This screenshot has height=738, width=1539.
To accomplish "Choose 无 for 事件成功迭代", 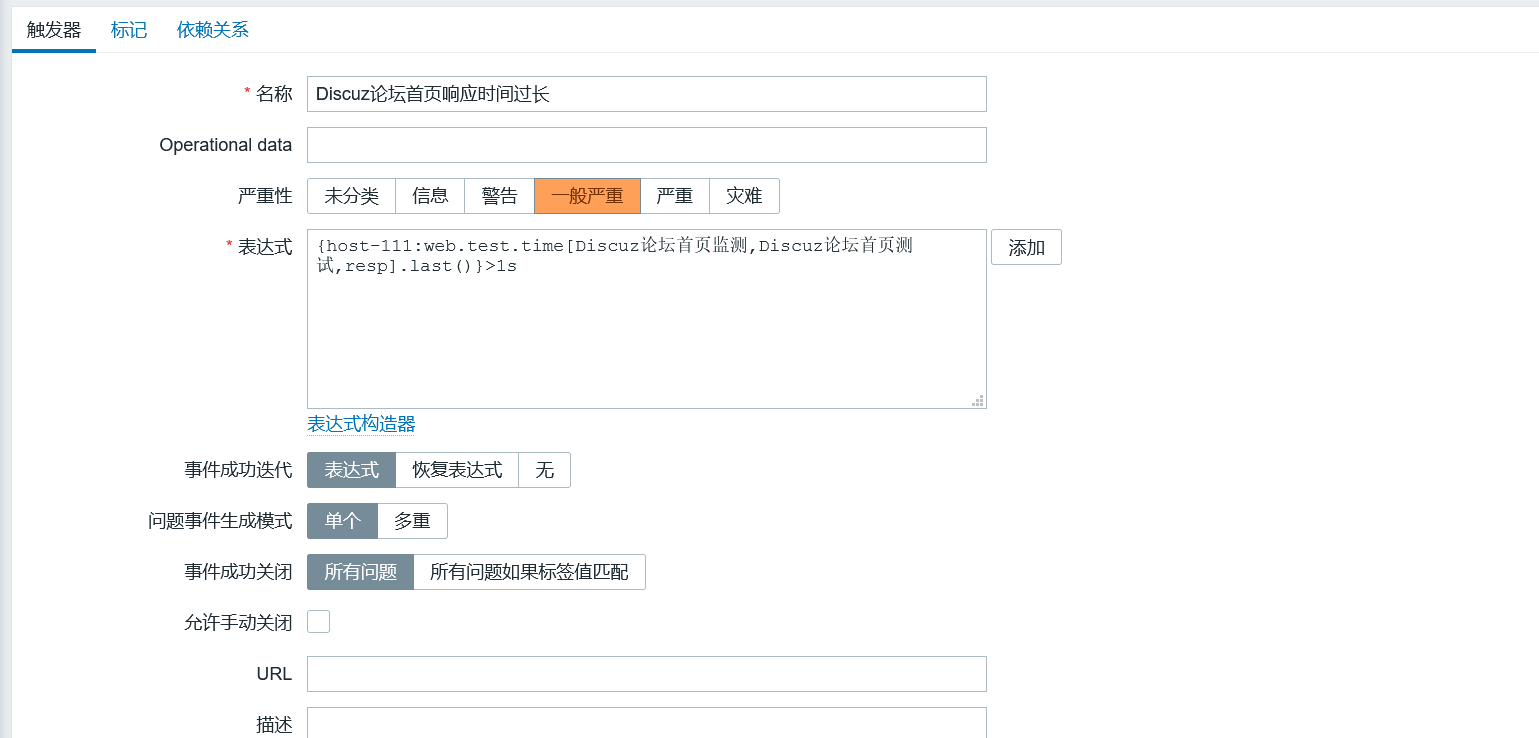I will [x=544, y=470].
